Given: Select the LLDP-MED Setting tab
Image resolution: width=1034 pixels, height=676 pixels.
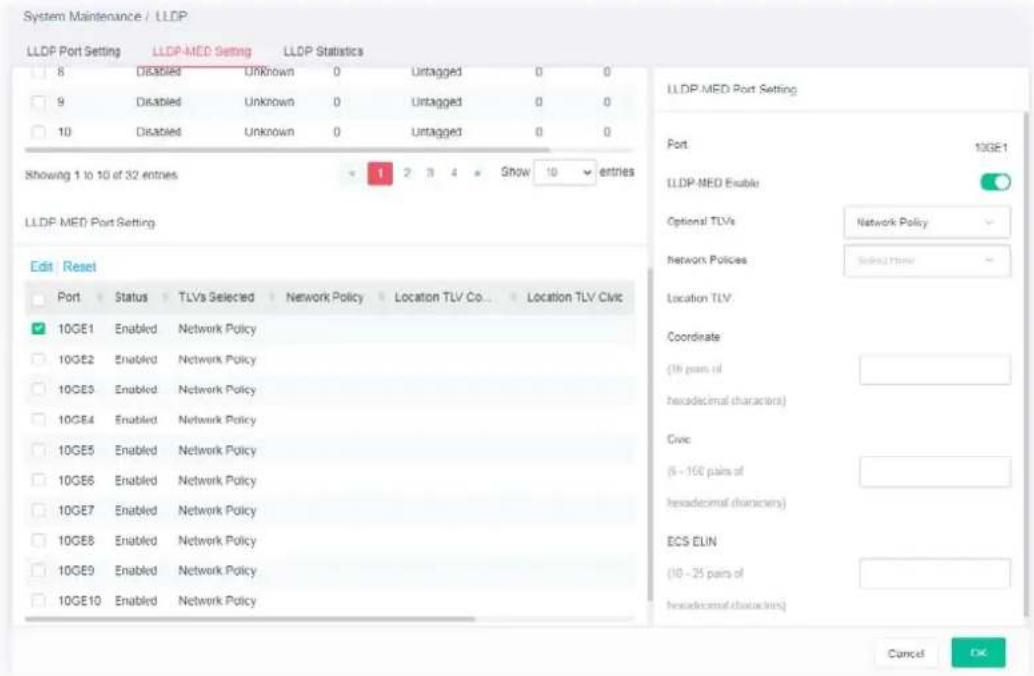Looking at the screenshot, I should [201, 51].
